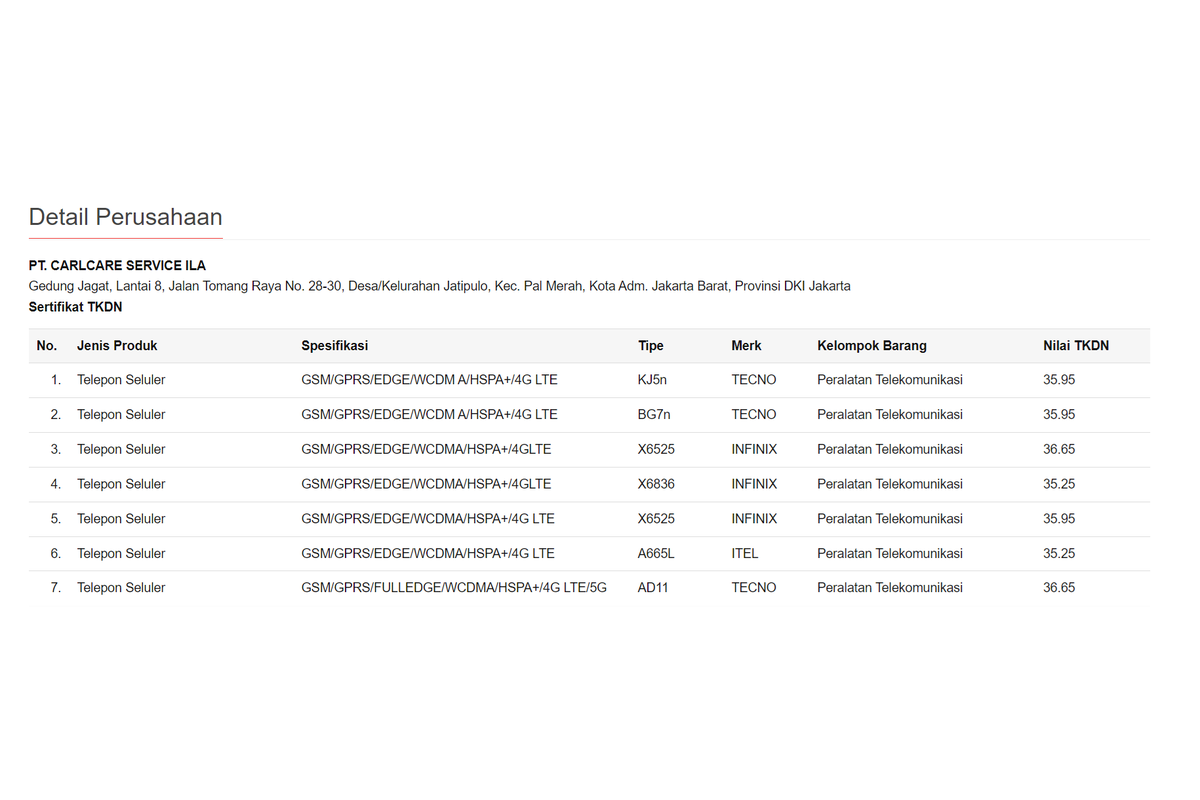Select the PT. CARLCARE SERVICE ILA company name
This screenshot has height=800, width=1200.
point(117,266)
